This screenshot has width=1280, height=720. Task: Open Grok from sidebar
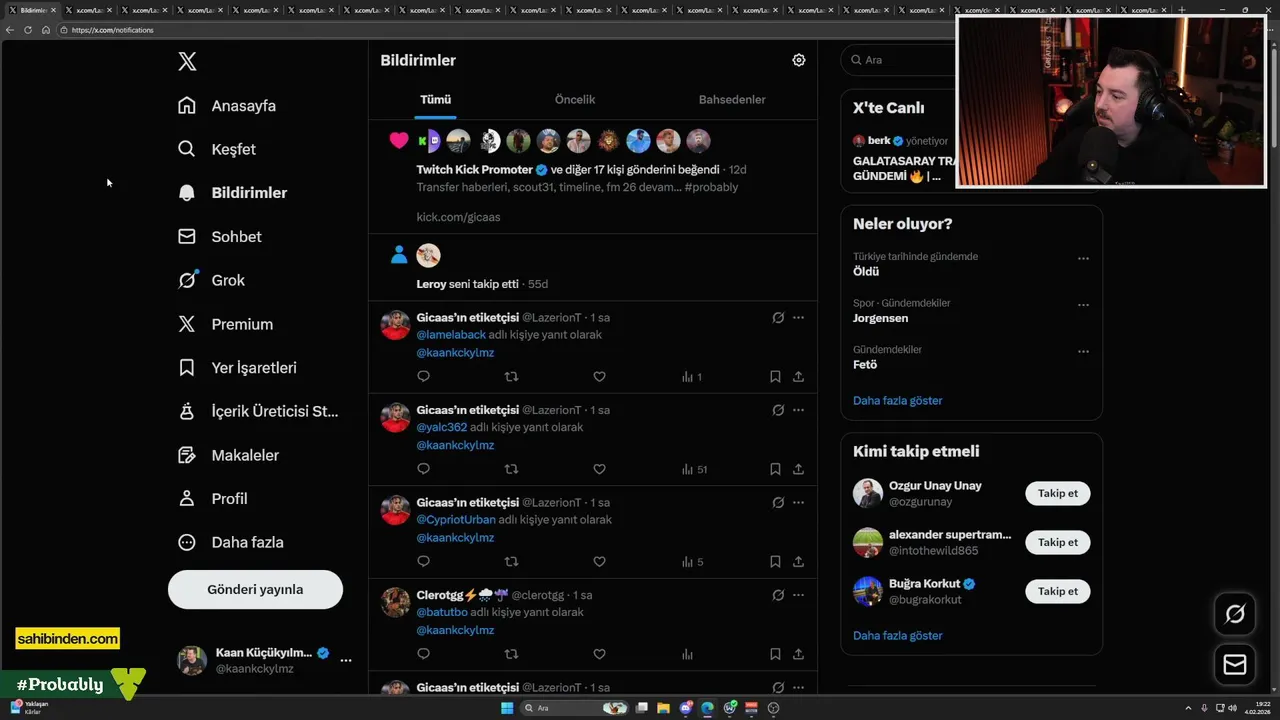(x=212, y=280)
